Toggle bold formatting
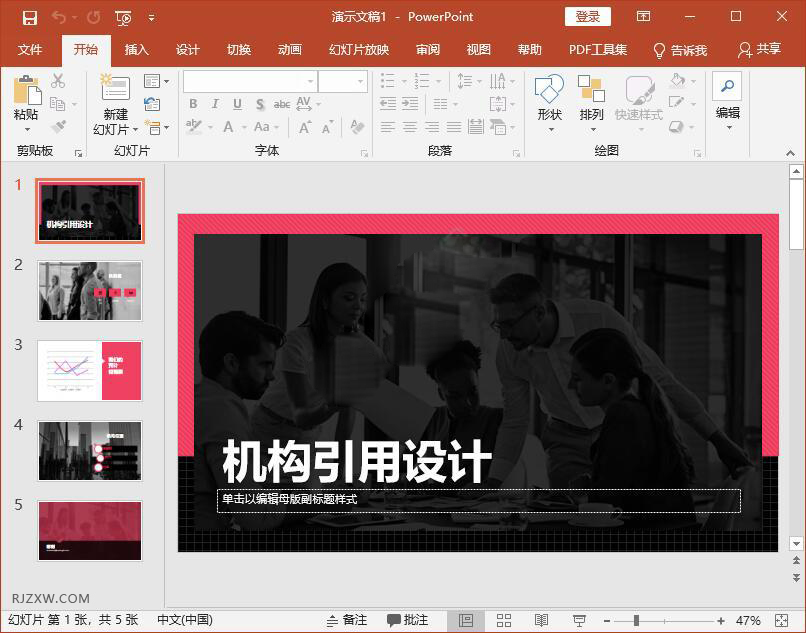Viewport: 806px width, 633px height. (x=193, y=103)
